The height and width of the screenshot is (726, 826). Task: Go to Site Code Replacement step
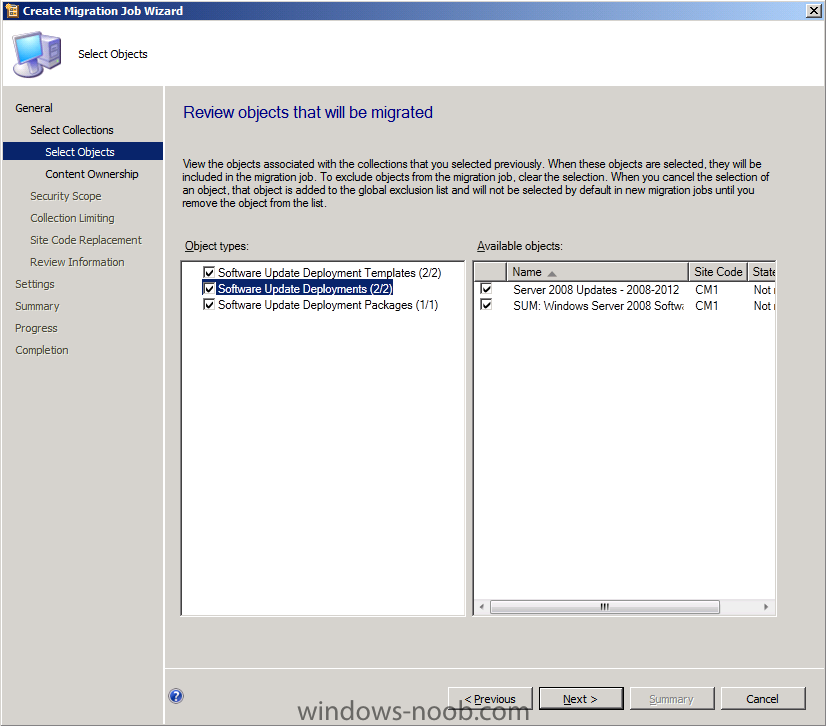[x=86, y=240]
